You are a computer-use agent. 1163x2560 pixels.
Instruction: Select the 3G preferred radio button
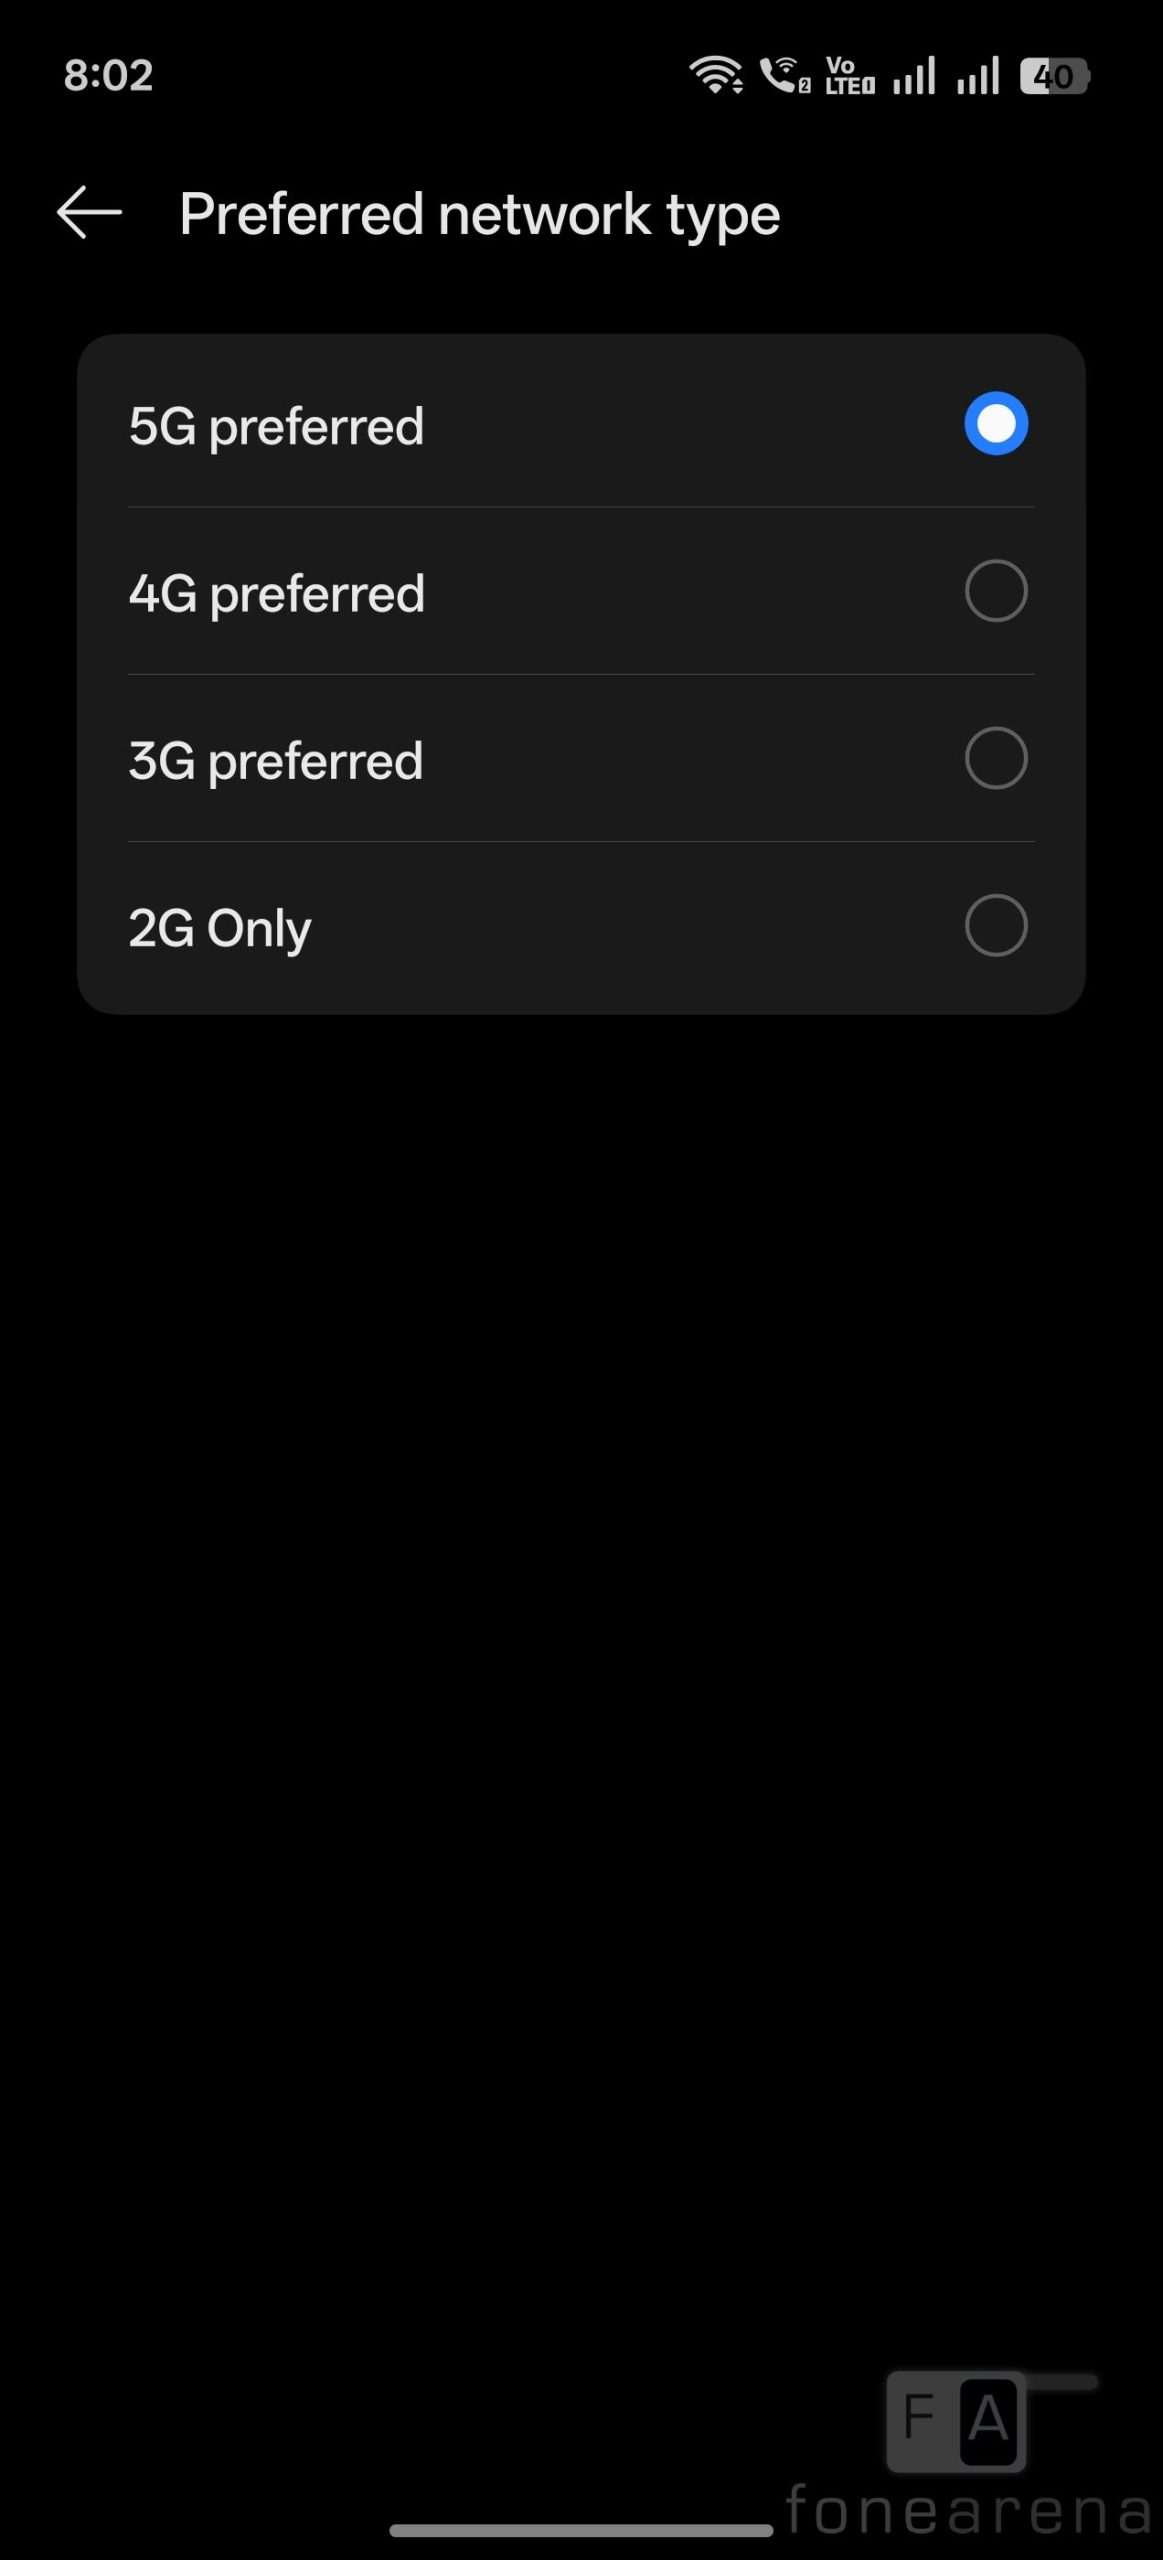click(x=995, y=758)
